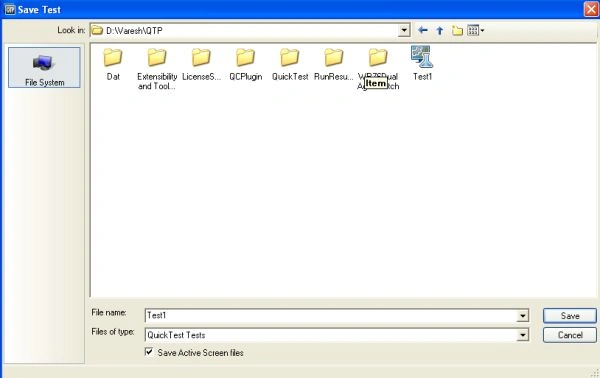Click the Files of type combo box
Screen dimensions: 600x378
point(337,335)
